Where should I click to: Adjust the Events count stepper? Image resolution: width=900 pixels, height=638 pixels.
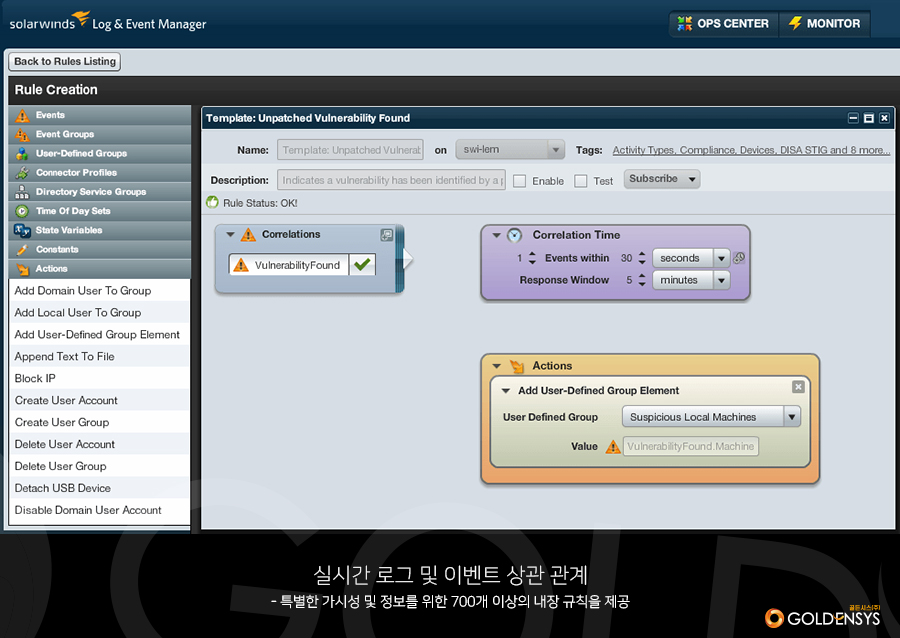pos(532,258)
